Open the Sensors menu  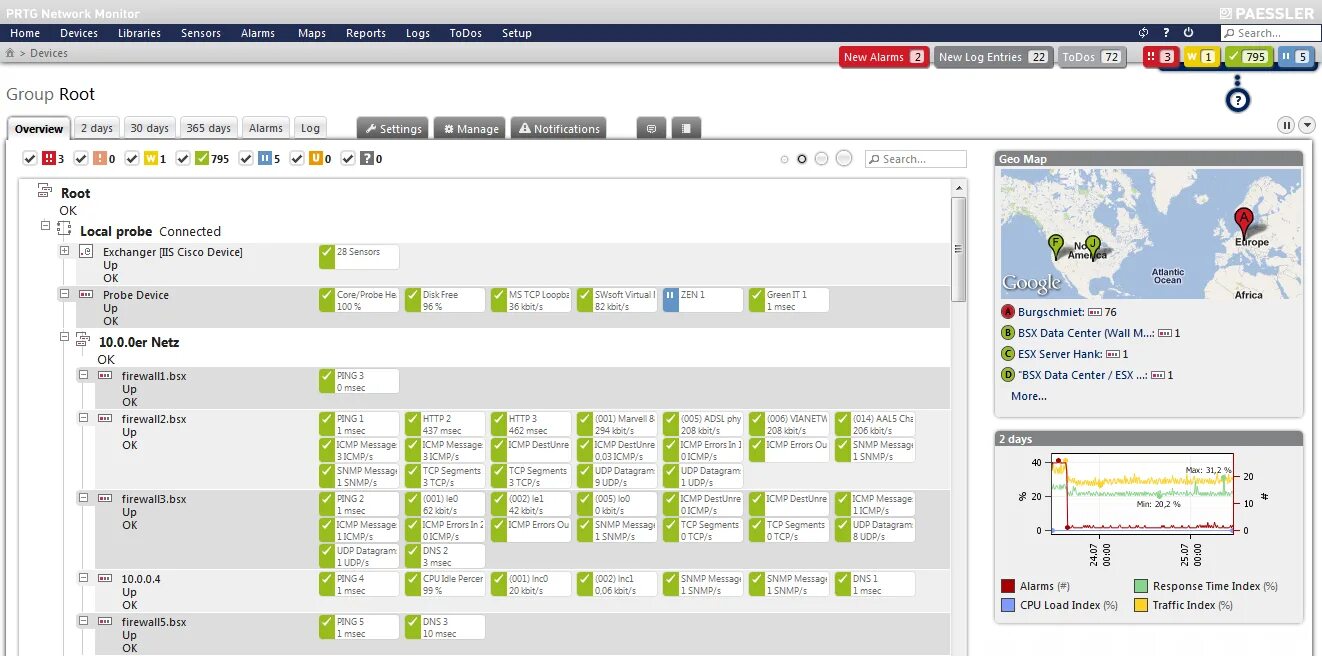coord(201,33)
